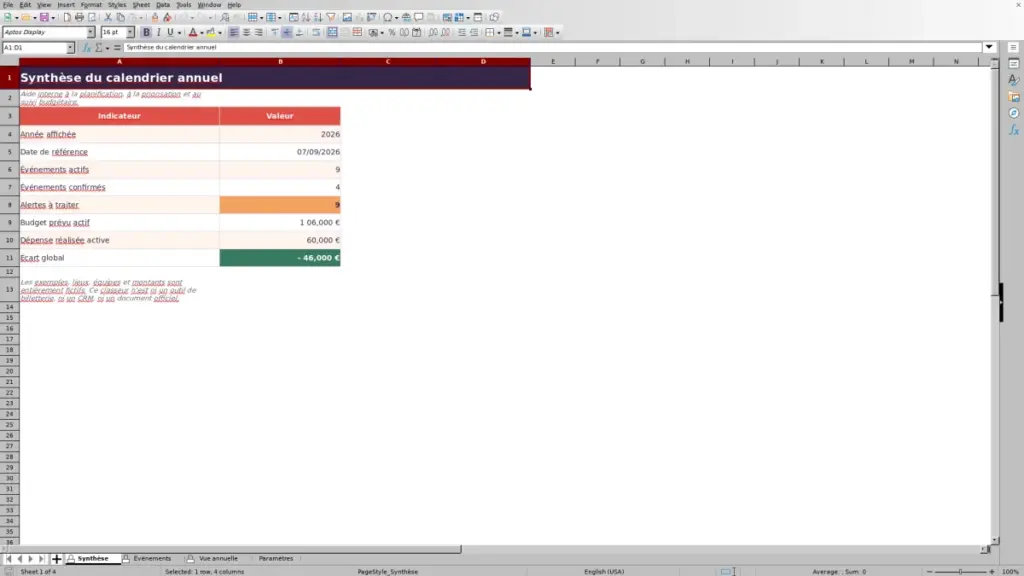Image resolution: width=1024 pixels, height=576 pixels.
Task: Toggle Wrap Text for the cell
Action: [x=316, y=33]
